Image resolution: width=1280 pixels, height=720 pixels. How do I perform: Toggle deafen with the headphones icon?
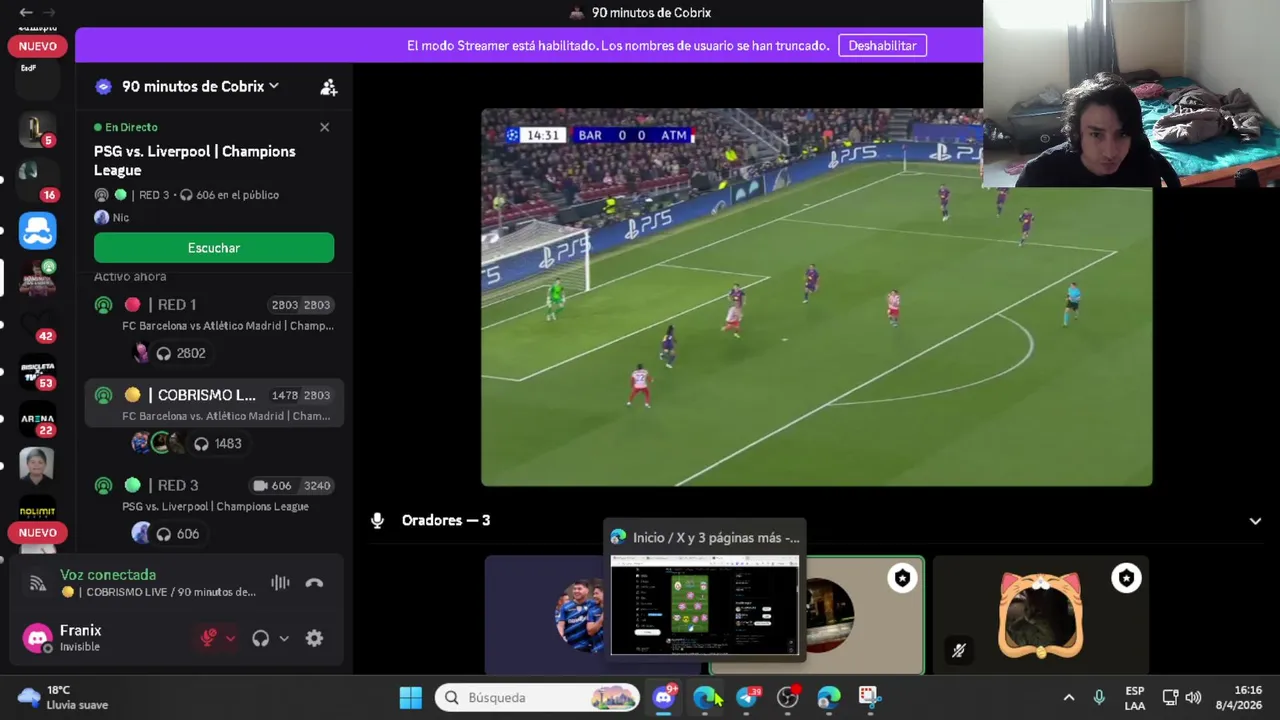click(260, 638)
